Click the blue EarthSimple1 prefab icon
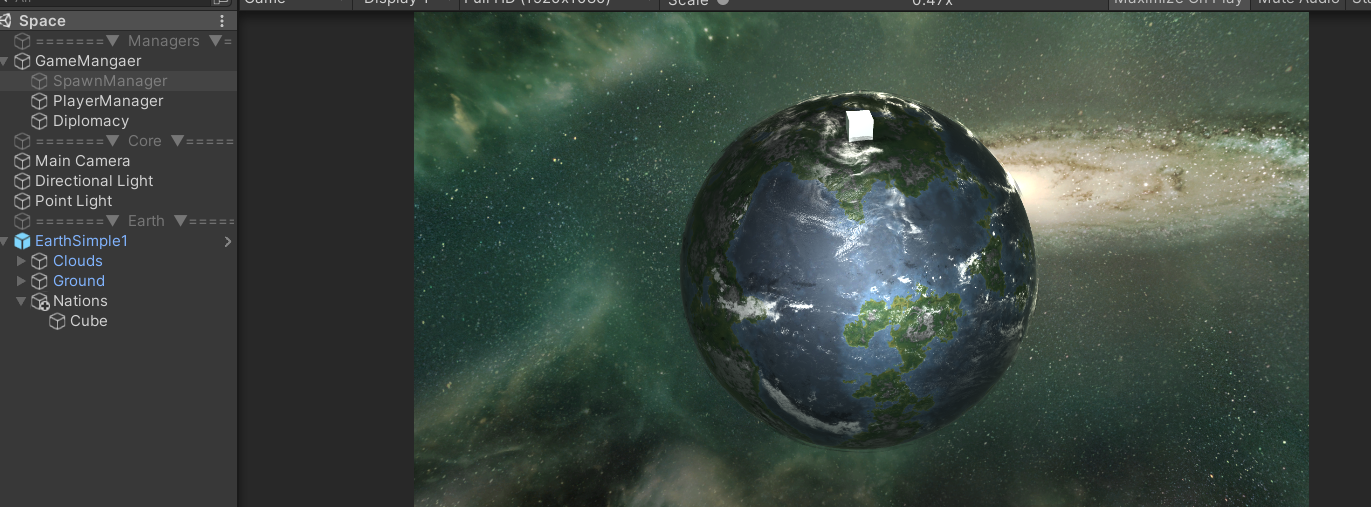Screen dimensions: 1371x507 pos(22,241)
